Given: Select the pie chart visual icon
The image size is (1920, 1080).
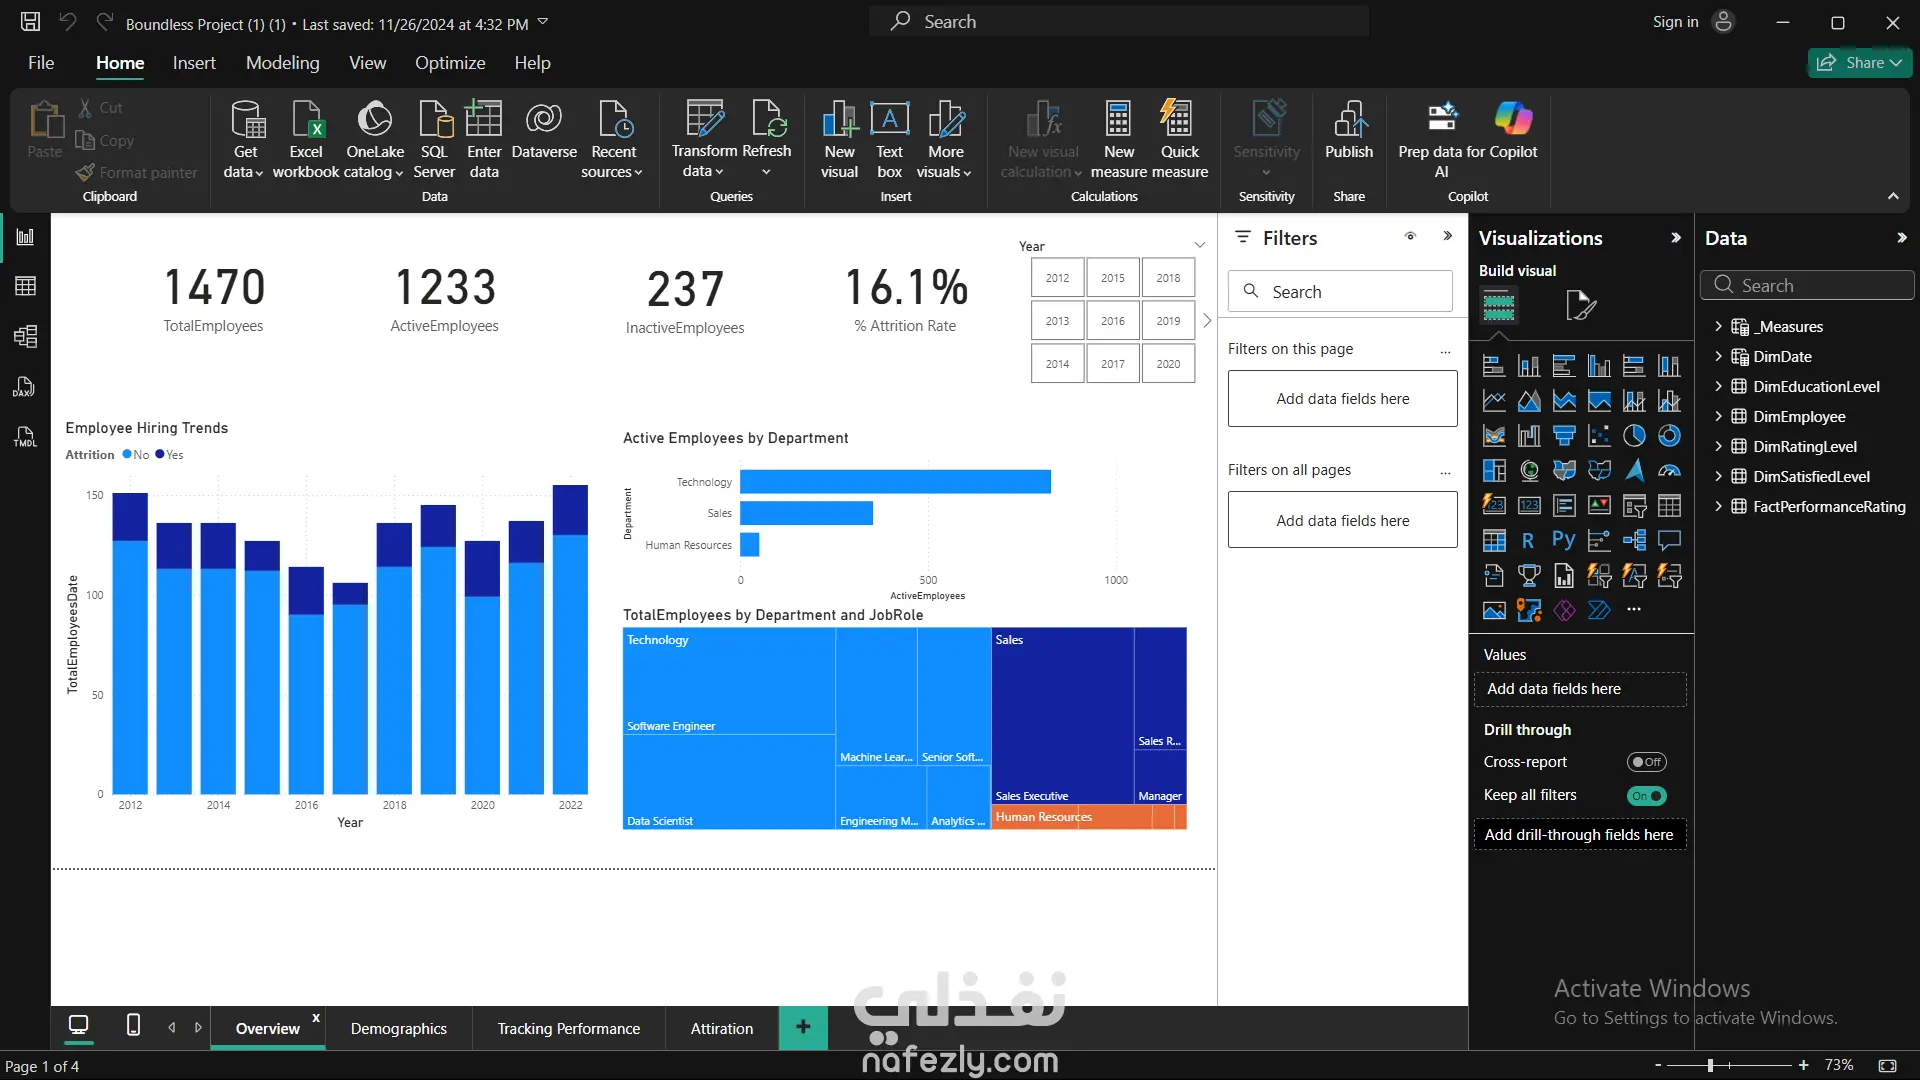Looking at the screenshot, I should tap(1634, 436).
